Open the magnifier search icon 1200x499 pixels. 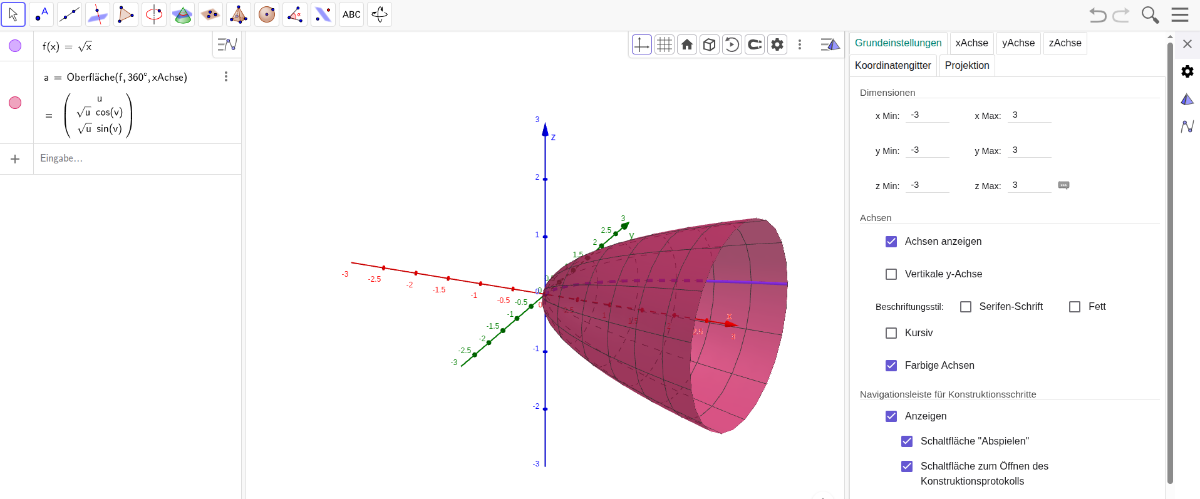1150,14
